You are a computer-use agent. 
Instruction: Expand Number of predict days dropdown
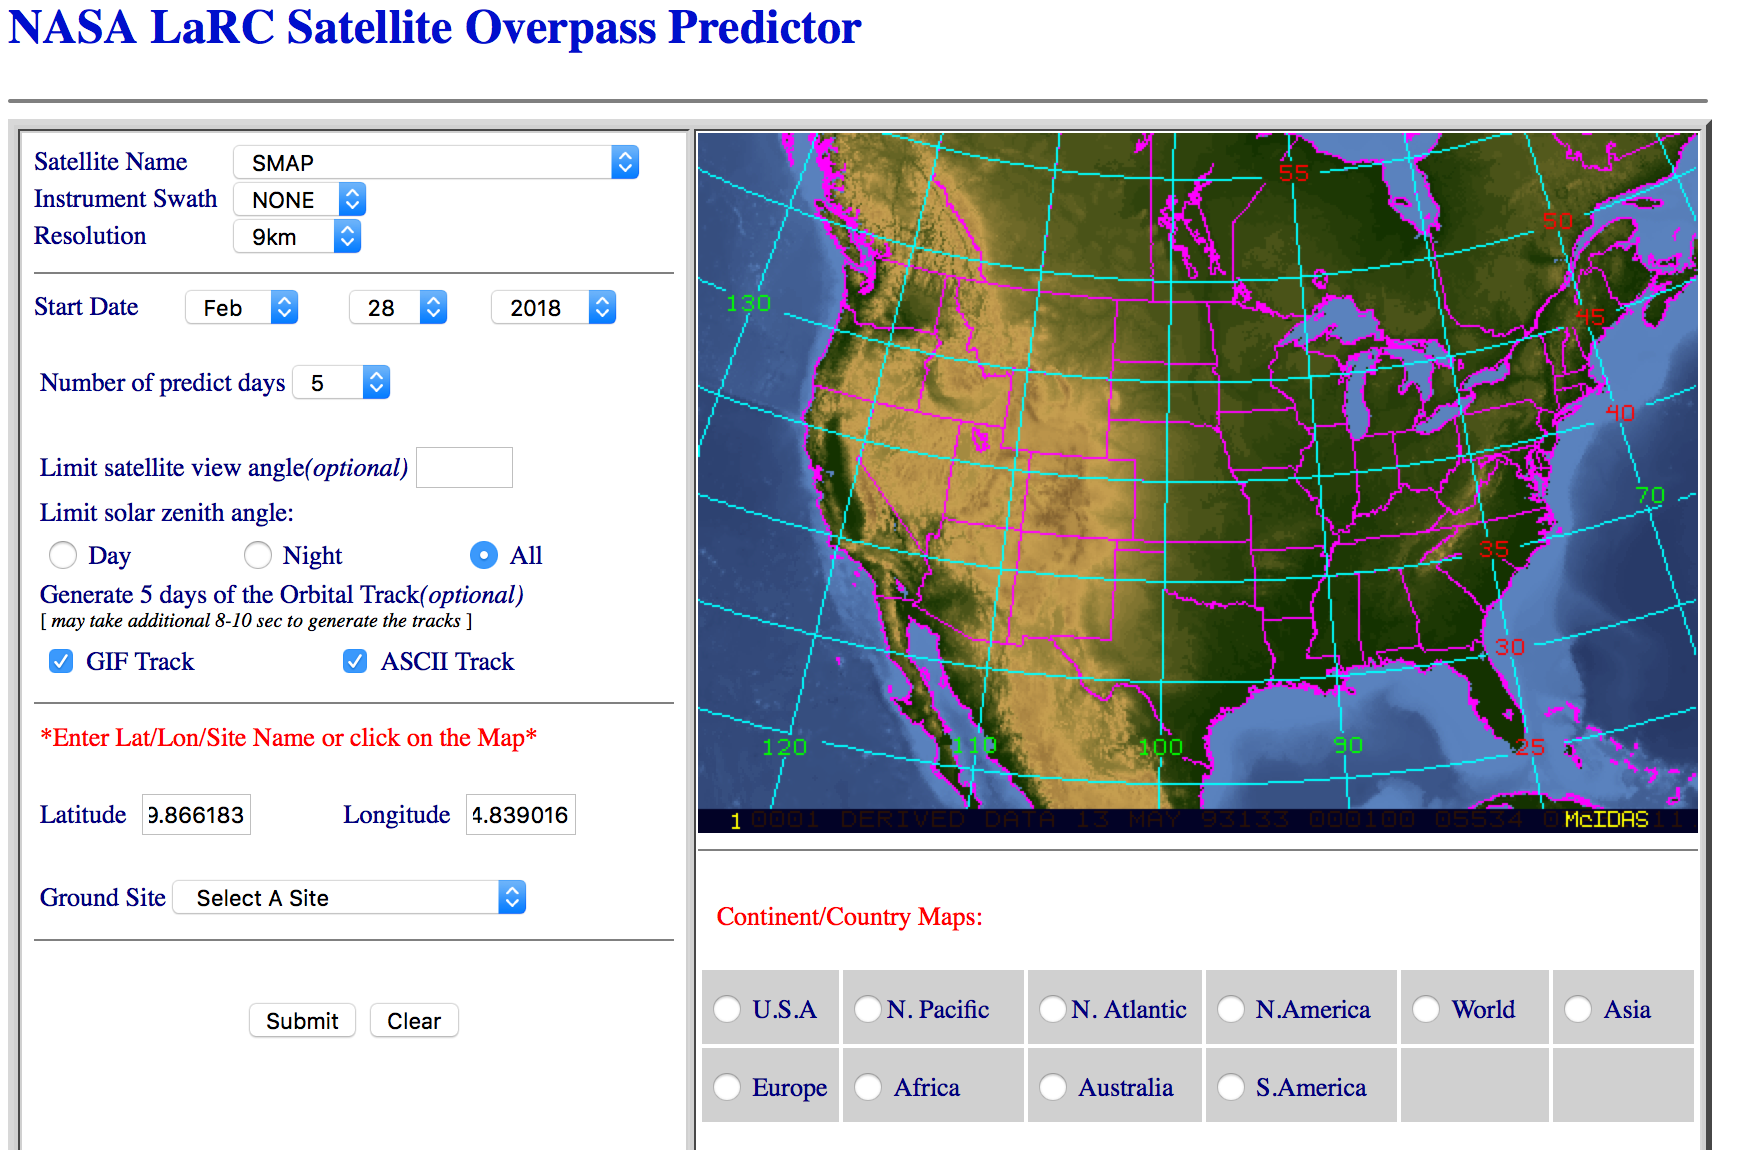tap(341, 383)
